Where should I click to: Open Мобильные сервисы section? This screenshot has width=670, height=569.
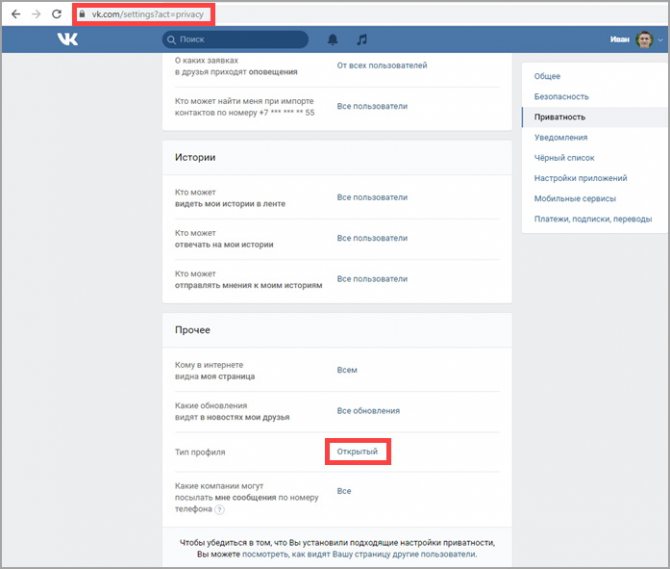[575, 199]
